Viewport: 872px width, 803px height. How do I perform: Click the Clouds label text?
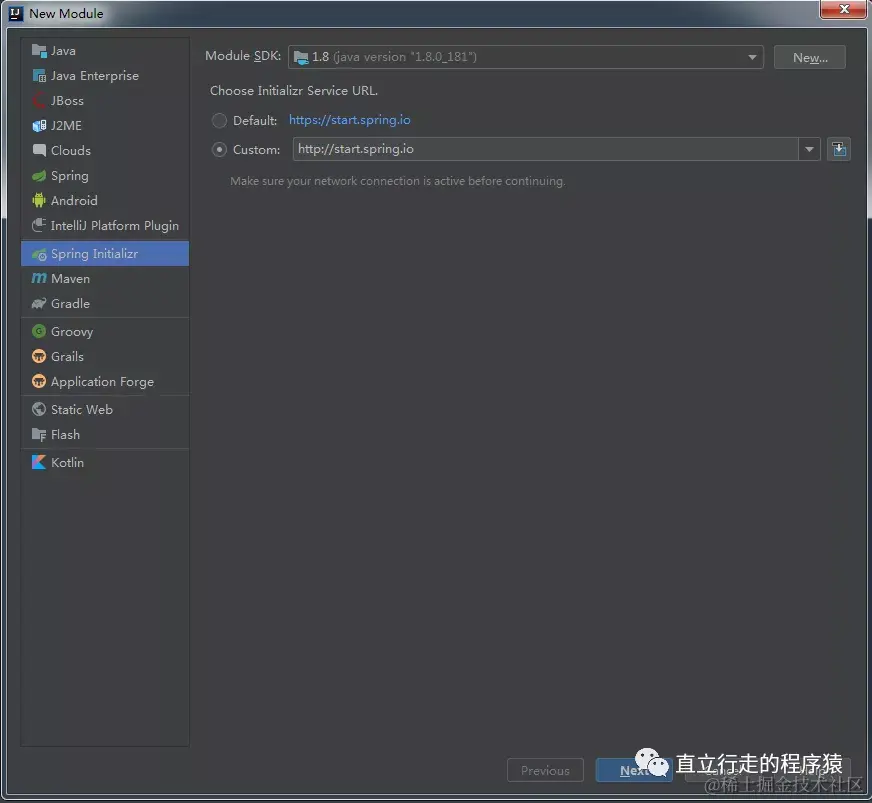(x=71, y=151)
